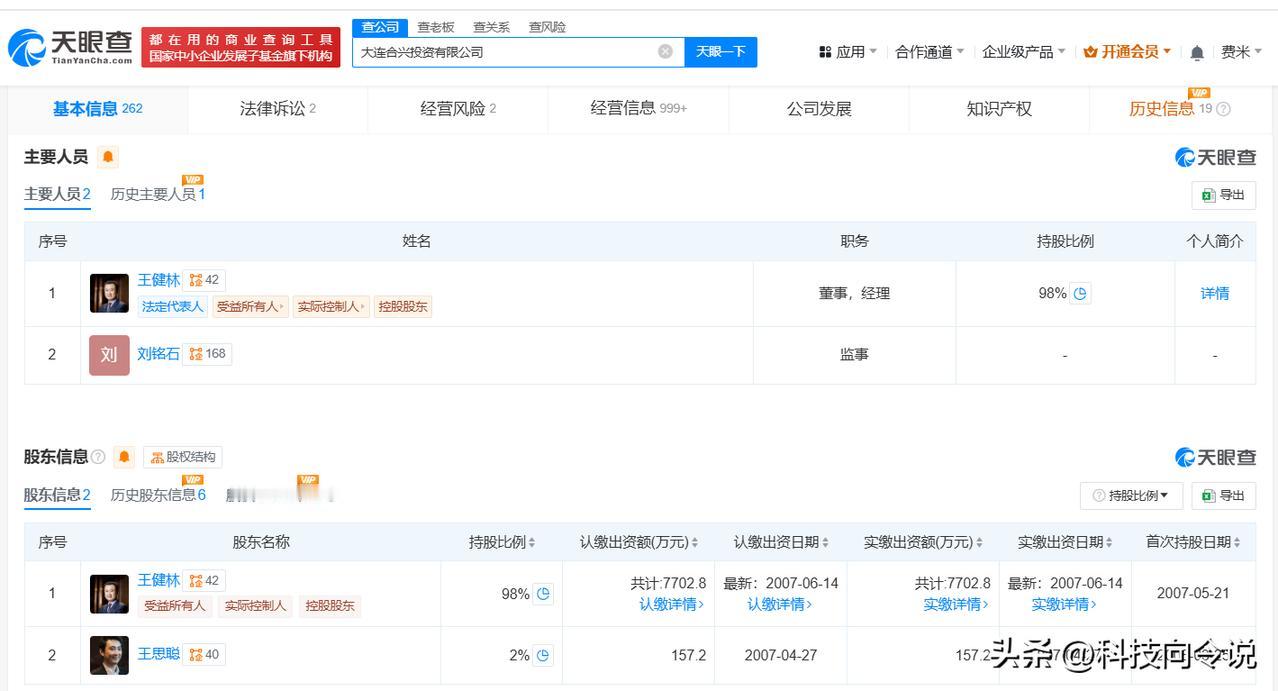Select 主要人员 2 sub-tab
The image size is (1278, 691).
pyautogui.click(x=57, y=194)
